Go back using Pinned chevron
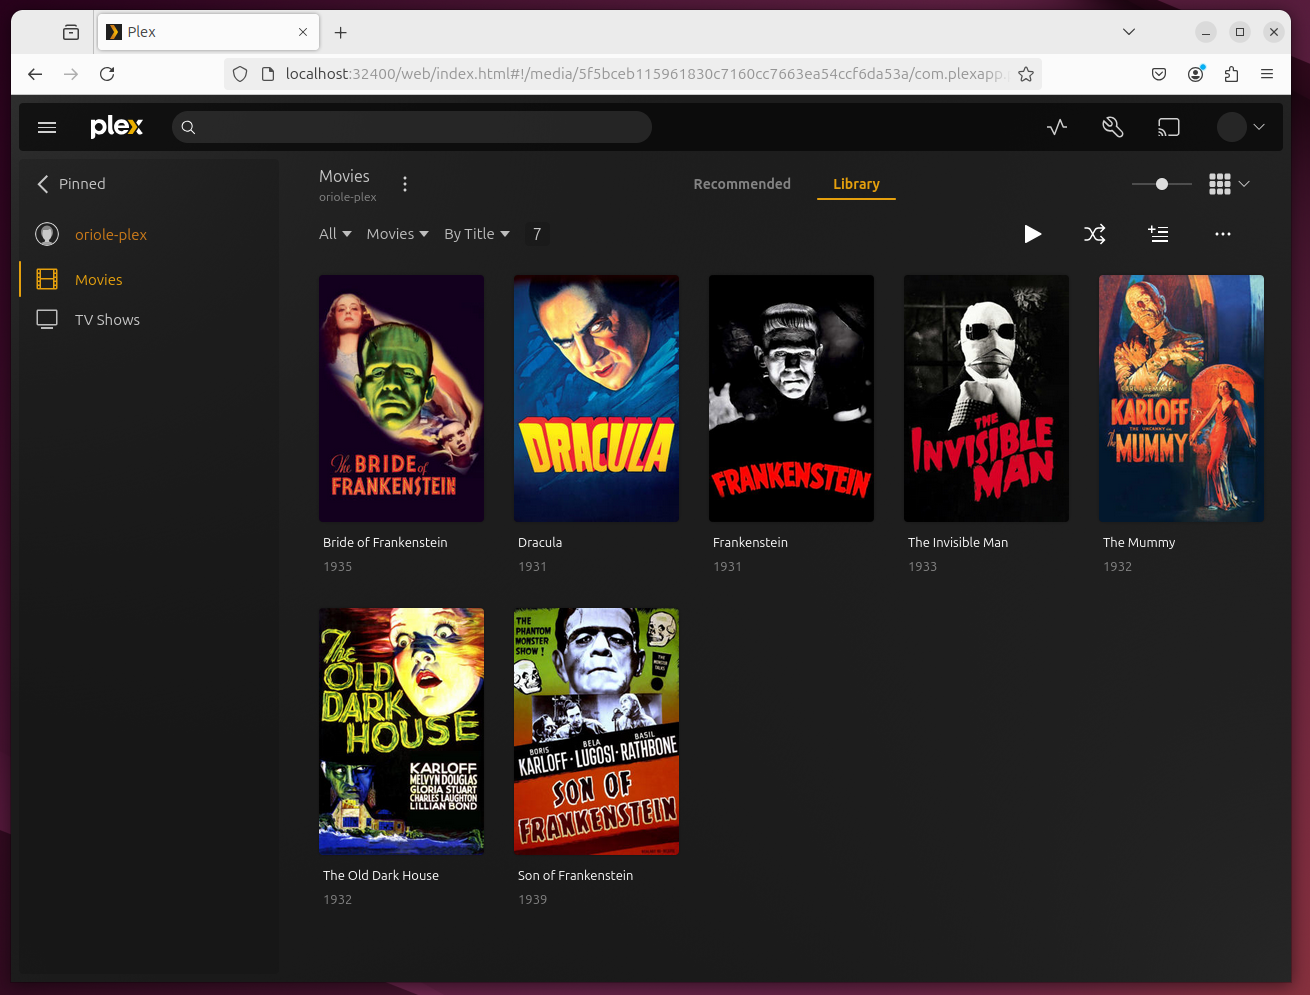The height and width of the screenshot is (995, 1310). pyautogui.click(x=43, y=184)
